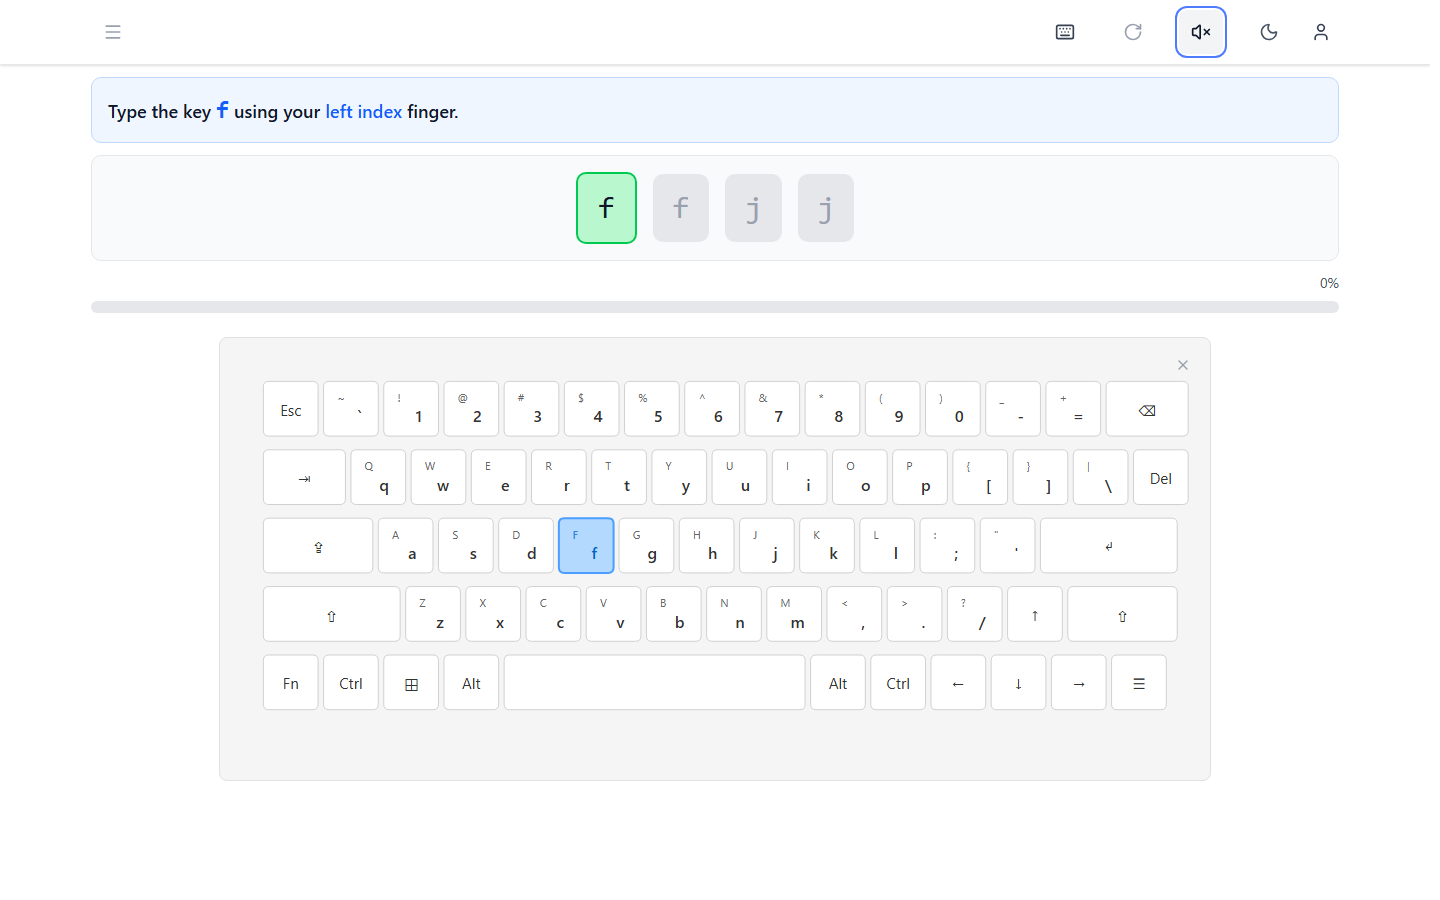Click the right arrow key
Screen dimensions: 1440x900
(x=1078, y=683)
